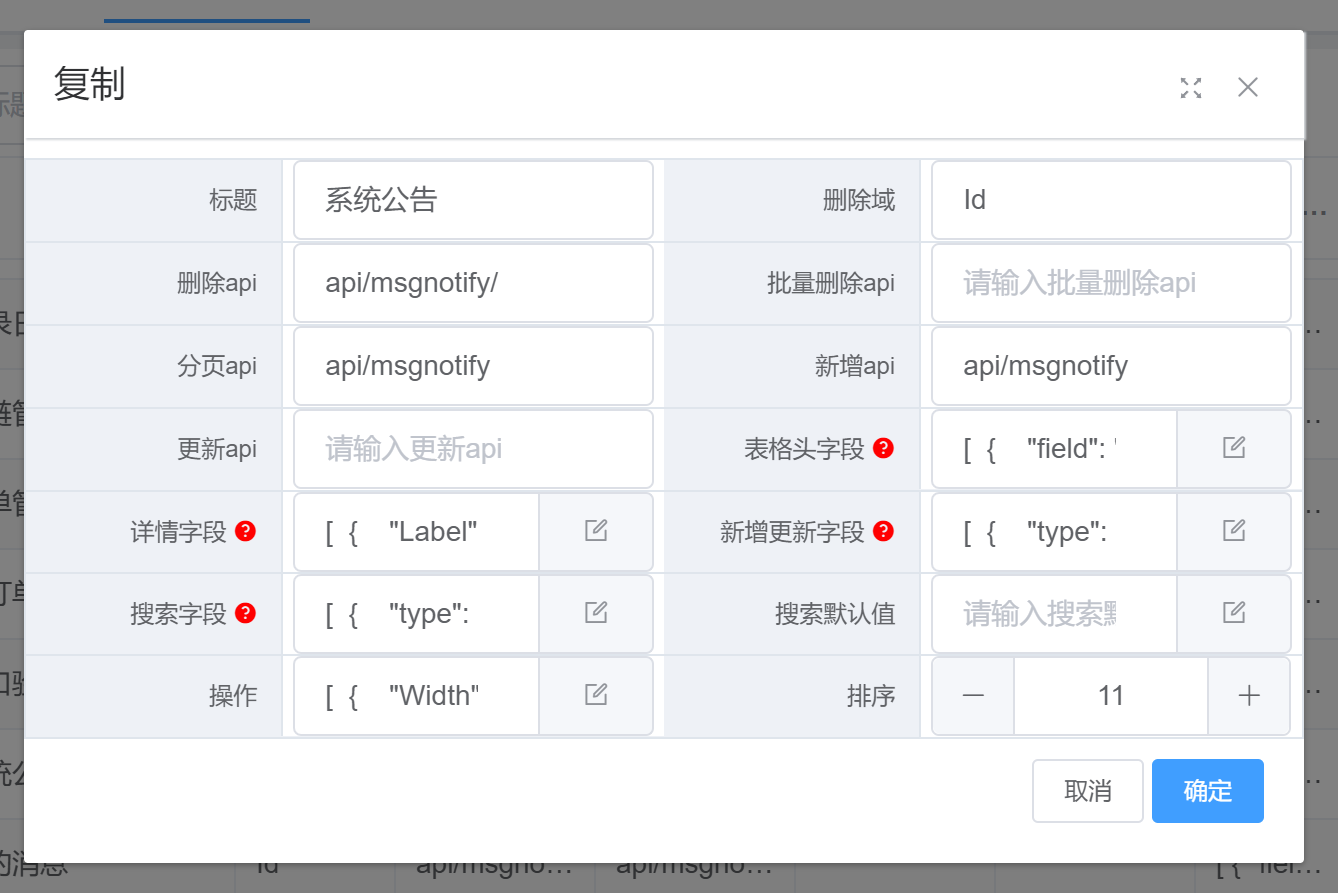Open the editor for 详情字段
Viewport: 1338px width, 893px height.
(x=596, y=531)
